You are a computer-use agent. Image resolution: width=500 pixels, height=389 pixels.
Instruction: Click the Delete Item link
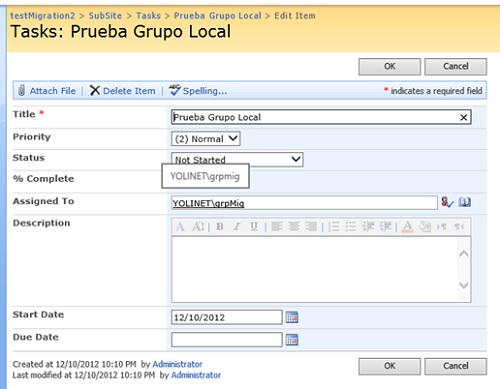(x=129, y=91)
